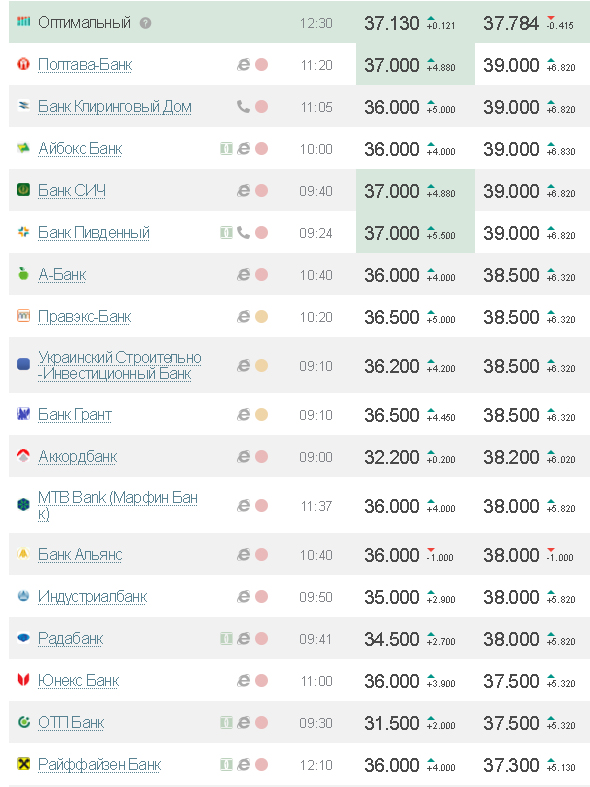The image size is (590, 787).
Task: Click the yellow dot in Украинский Строительно-Инвестиционный Банк row
Action: [261, 365]
